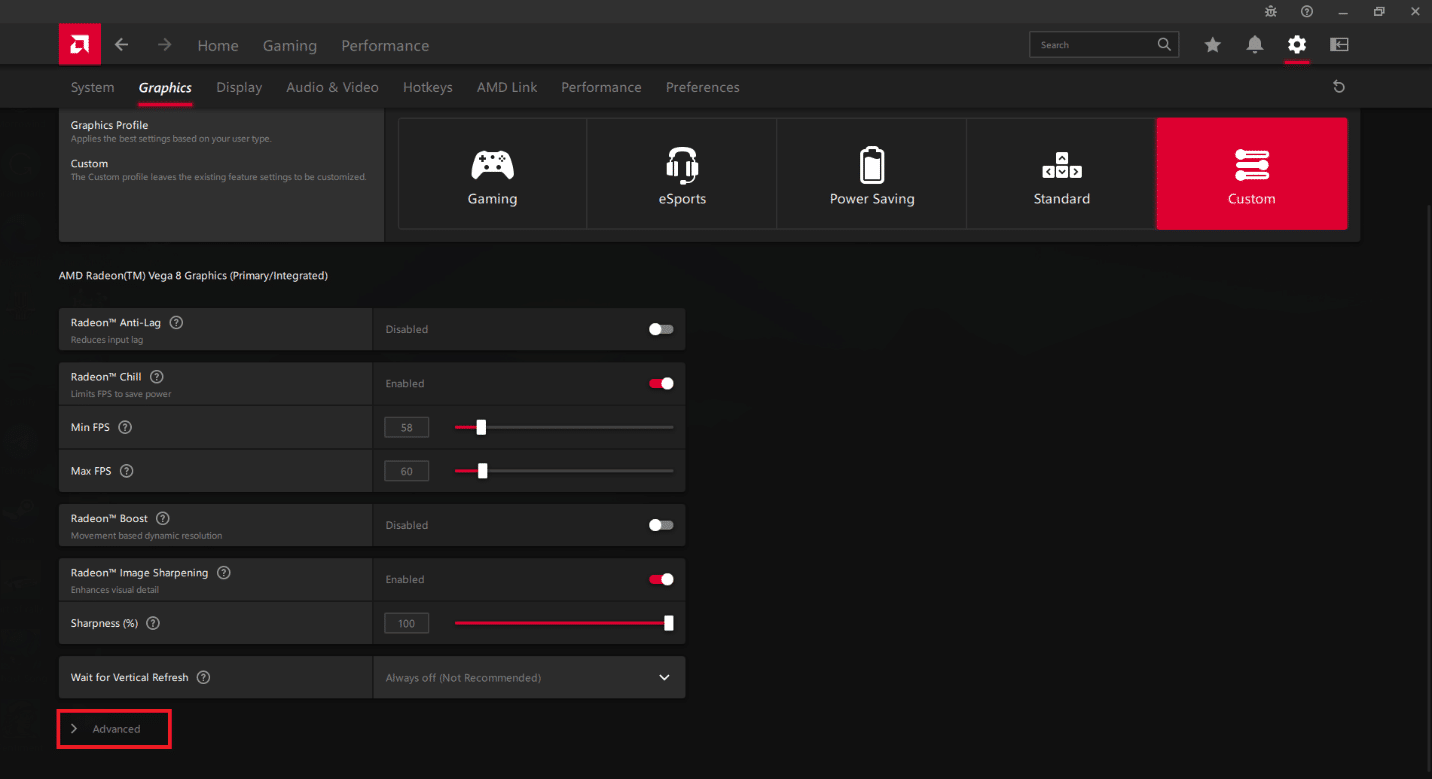This screenshot has width=1432, height=779.
Task: Switch to the Preferences tab
Action: click(703, 87)
